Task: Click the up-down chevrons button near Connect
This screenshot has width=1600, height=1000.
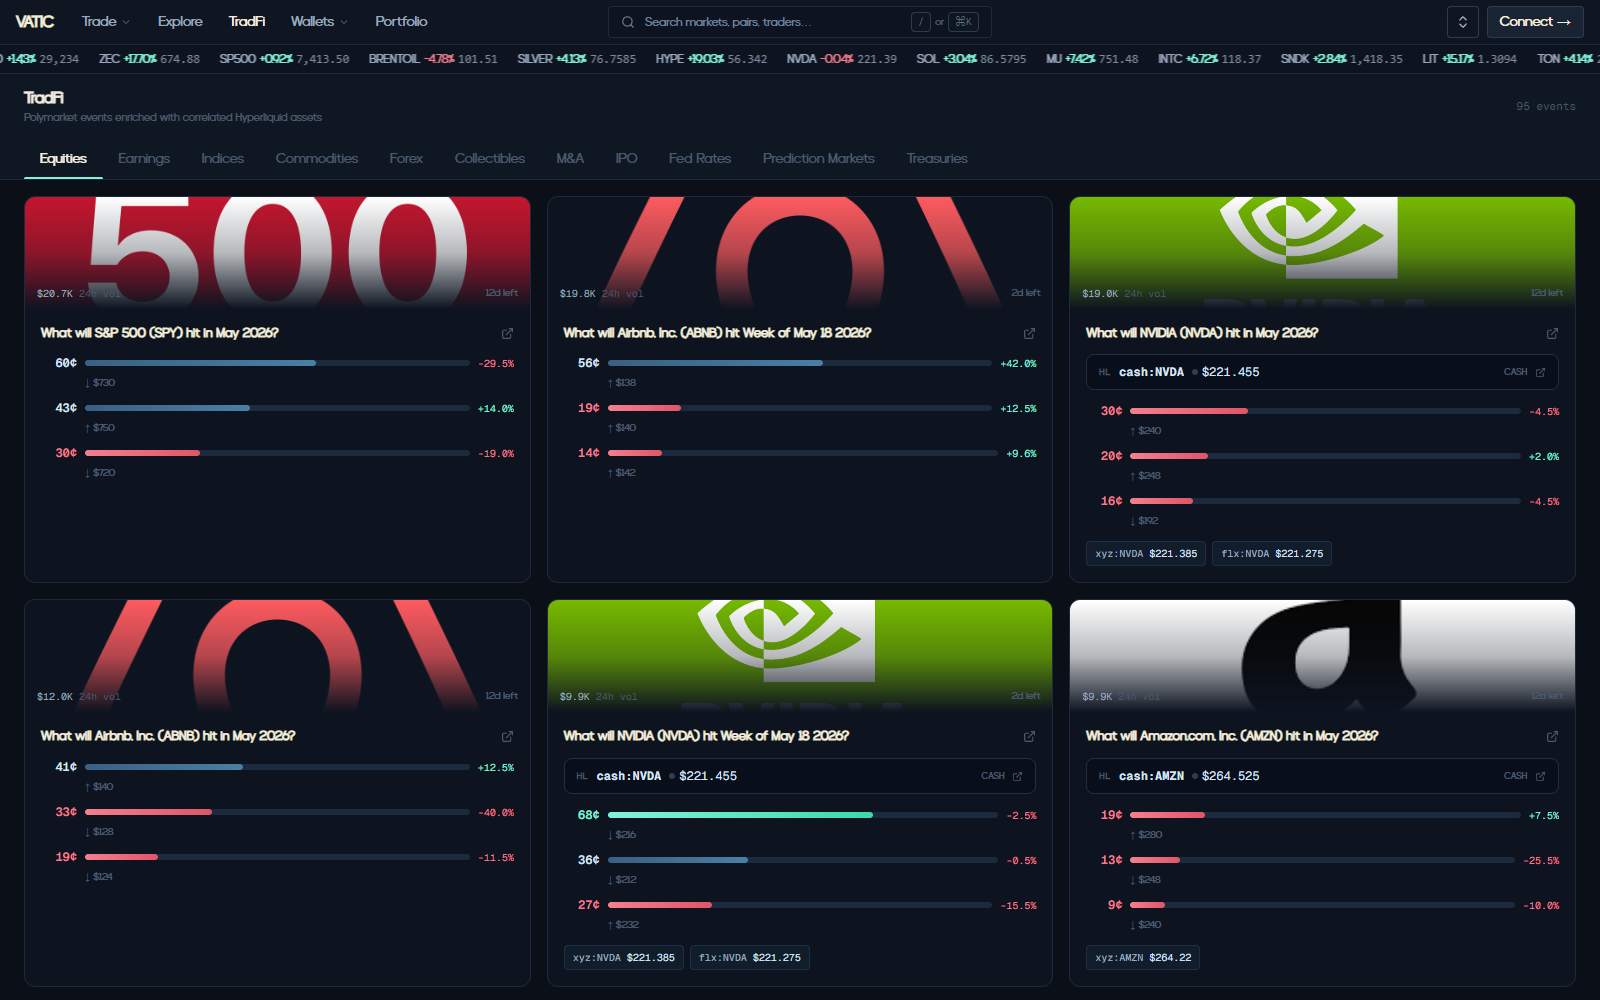Action: pos(1462,22)
